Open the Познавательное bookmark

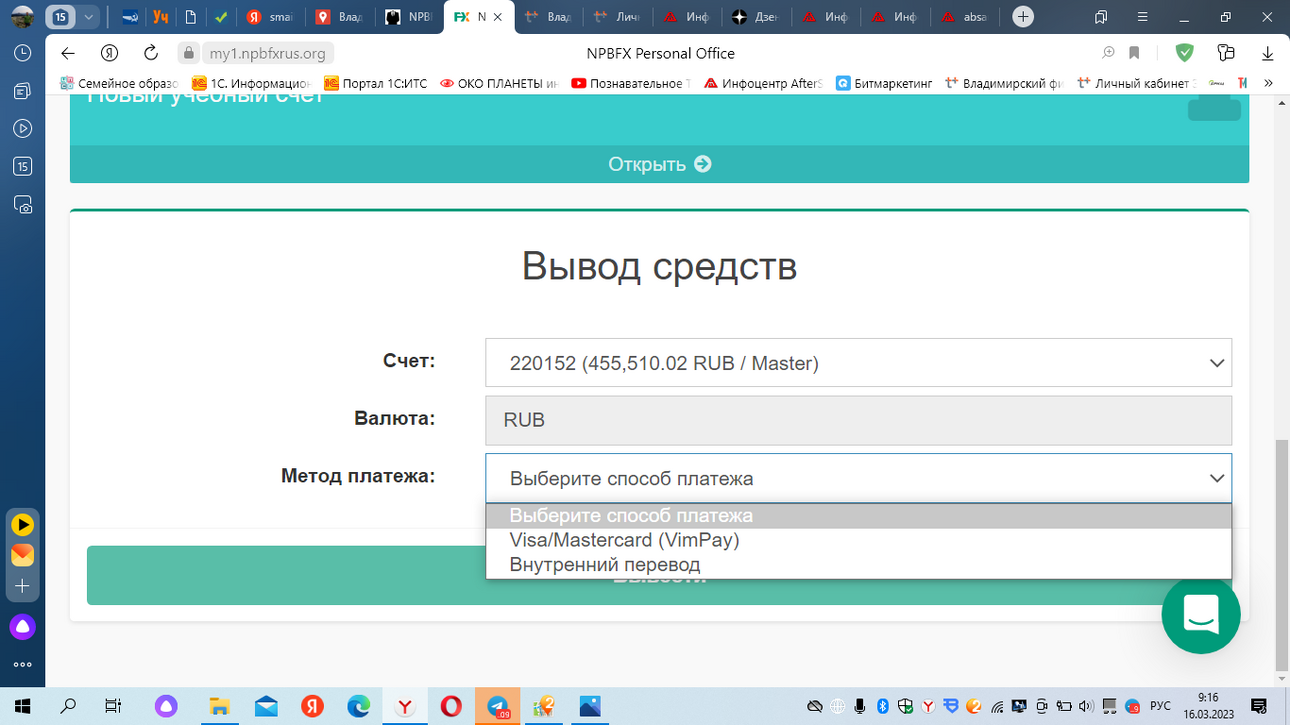tap(631, 84)
